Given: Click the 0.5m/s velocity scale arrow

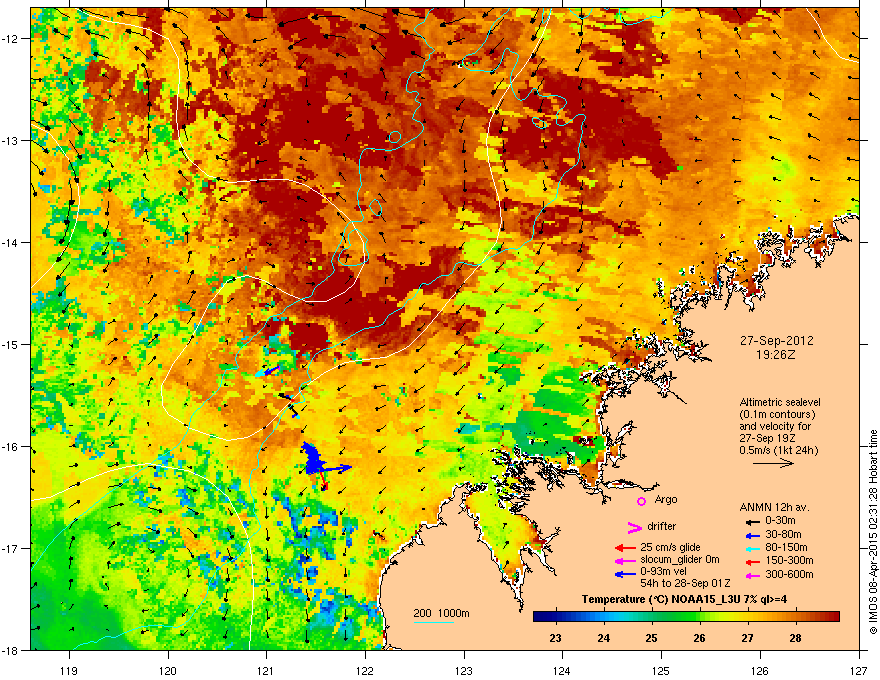Looking at the screenshot, I should coord(773,463).
